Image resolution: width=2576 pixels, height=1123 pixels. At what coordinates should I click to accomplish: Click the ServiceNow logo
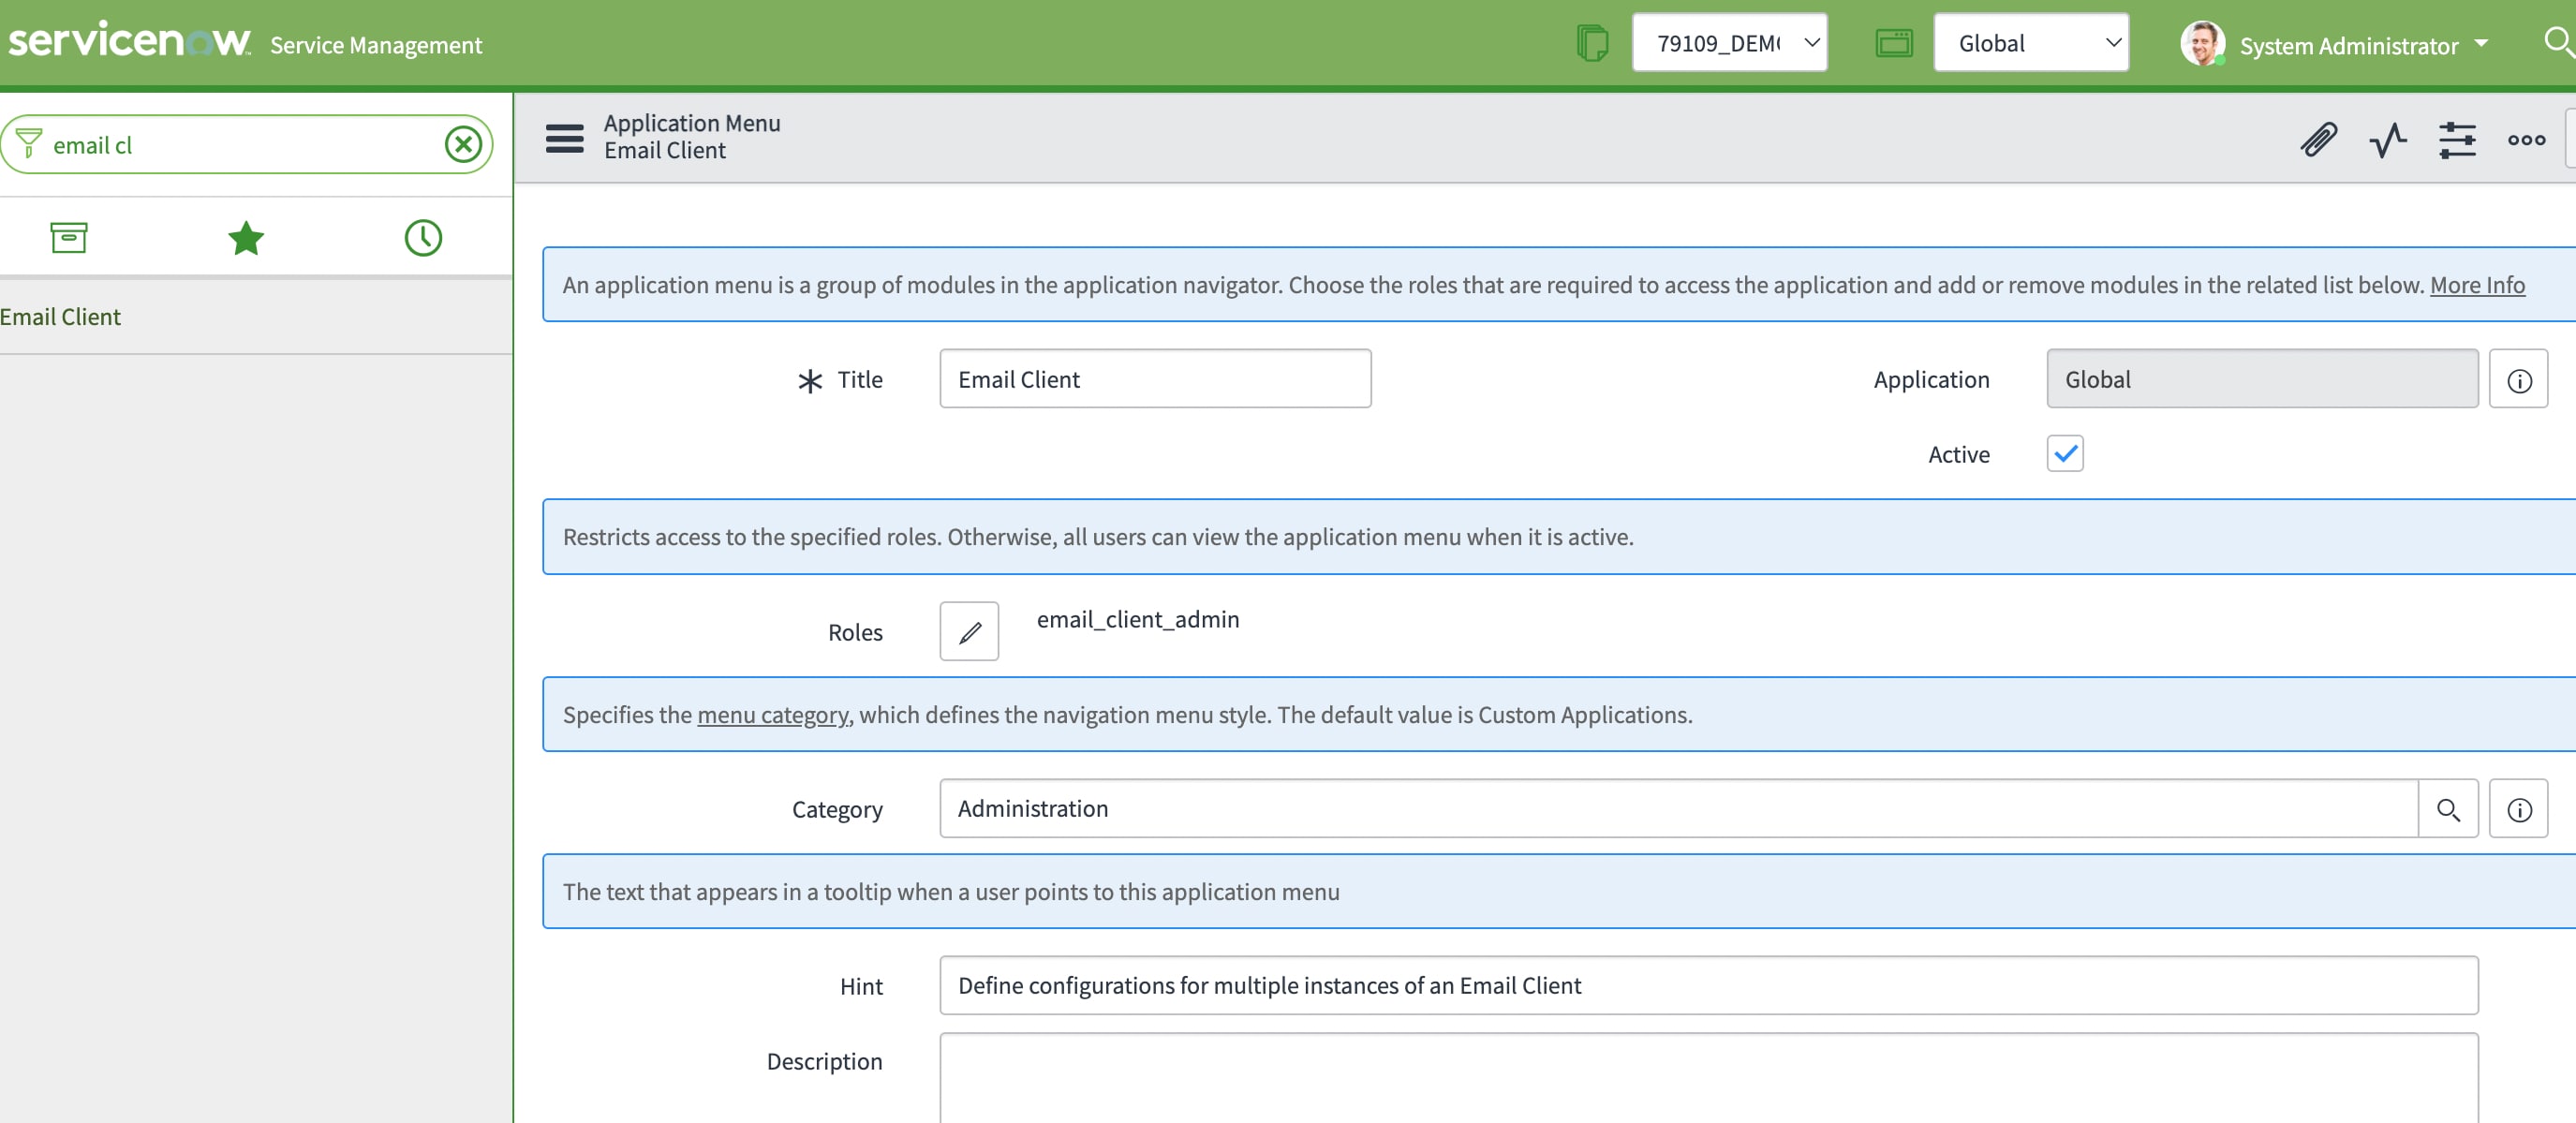129,41
